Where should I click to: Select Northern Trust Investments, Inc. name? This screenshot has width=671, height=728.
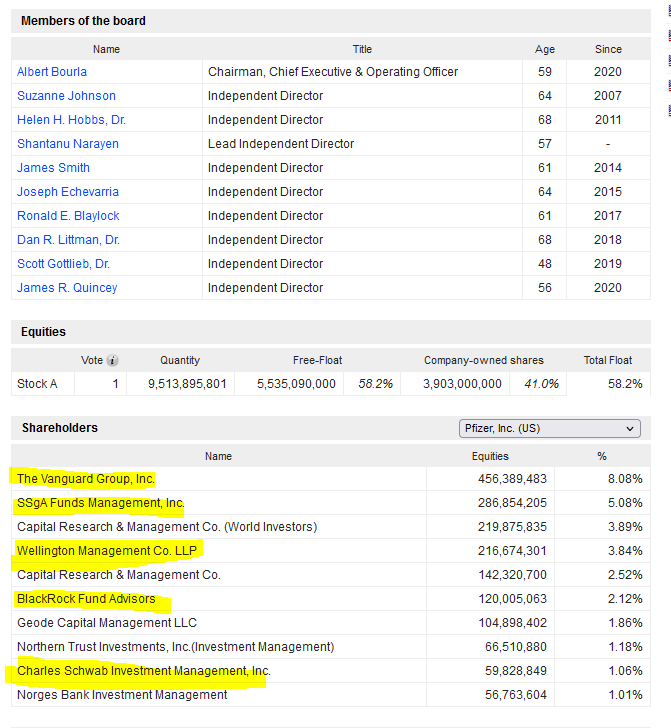coord(176,647)
